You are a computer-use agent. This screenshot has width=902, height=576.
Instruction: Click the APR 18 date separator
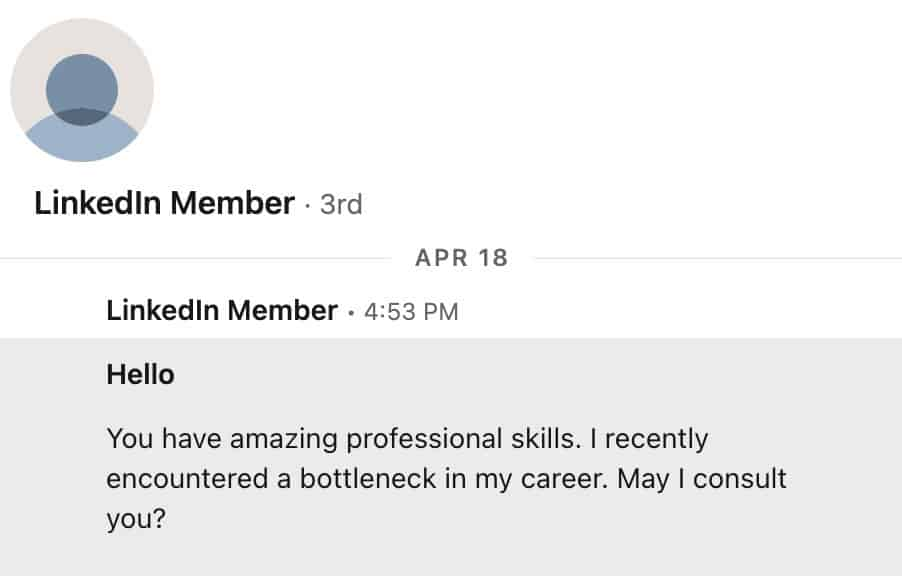[461, 258]
